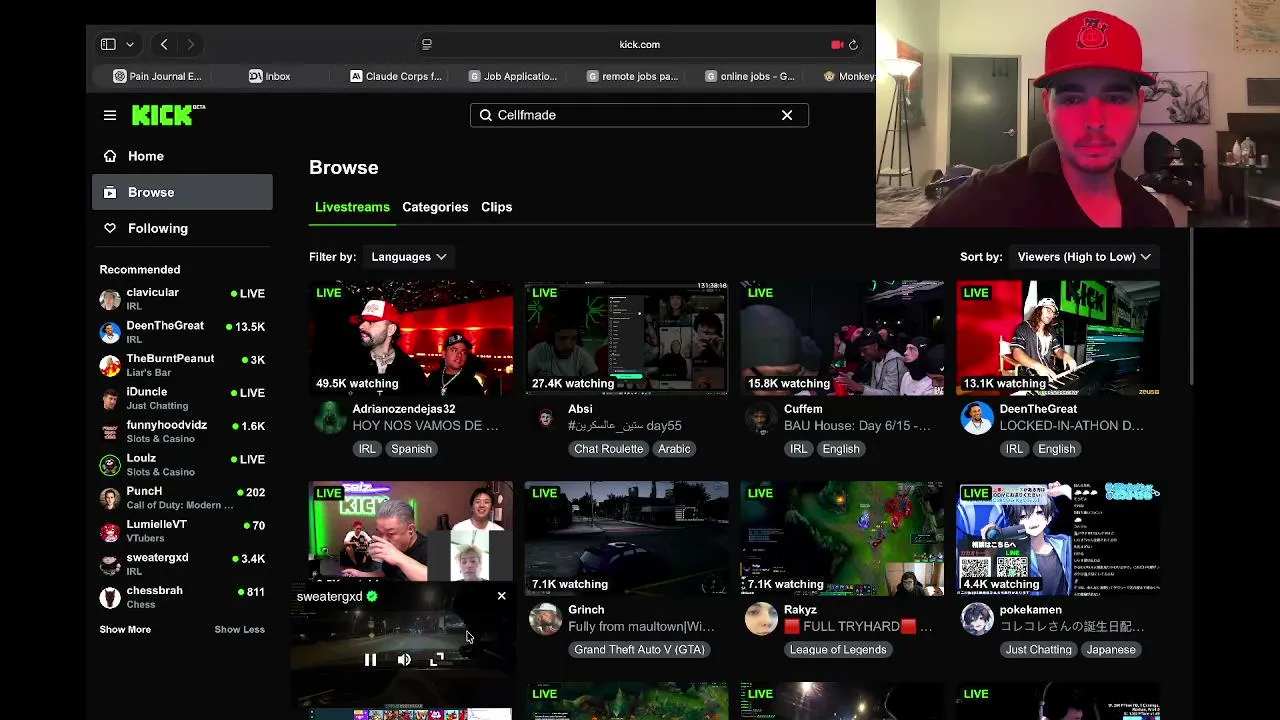Screen dimensions: 1280x720
Task: Select Browse in the sidebar
Action: [182, 192]
